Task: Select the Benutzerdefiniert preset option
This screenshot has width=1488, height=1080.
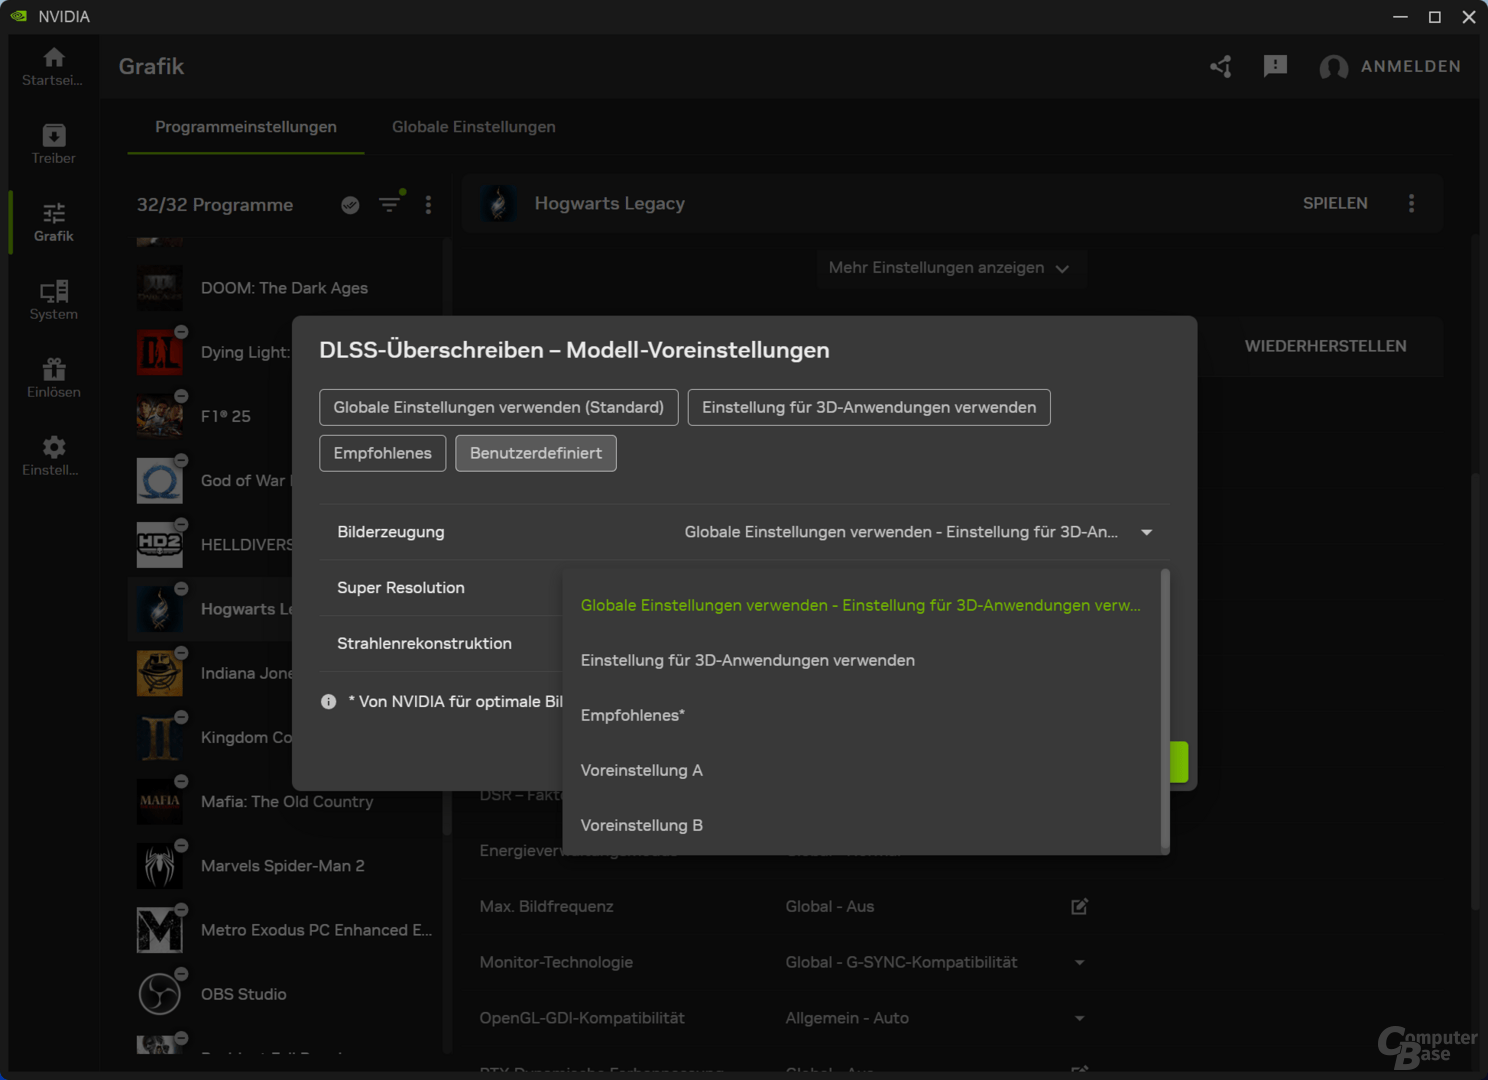Action: [535, 453]
